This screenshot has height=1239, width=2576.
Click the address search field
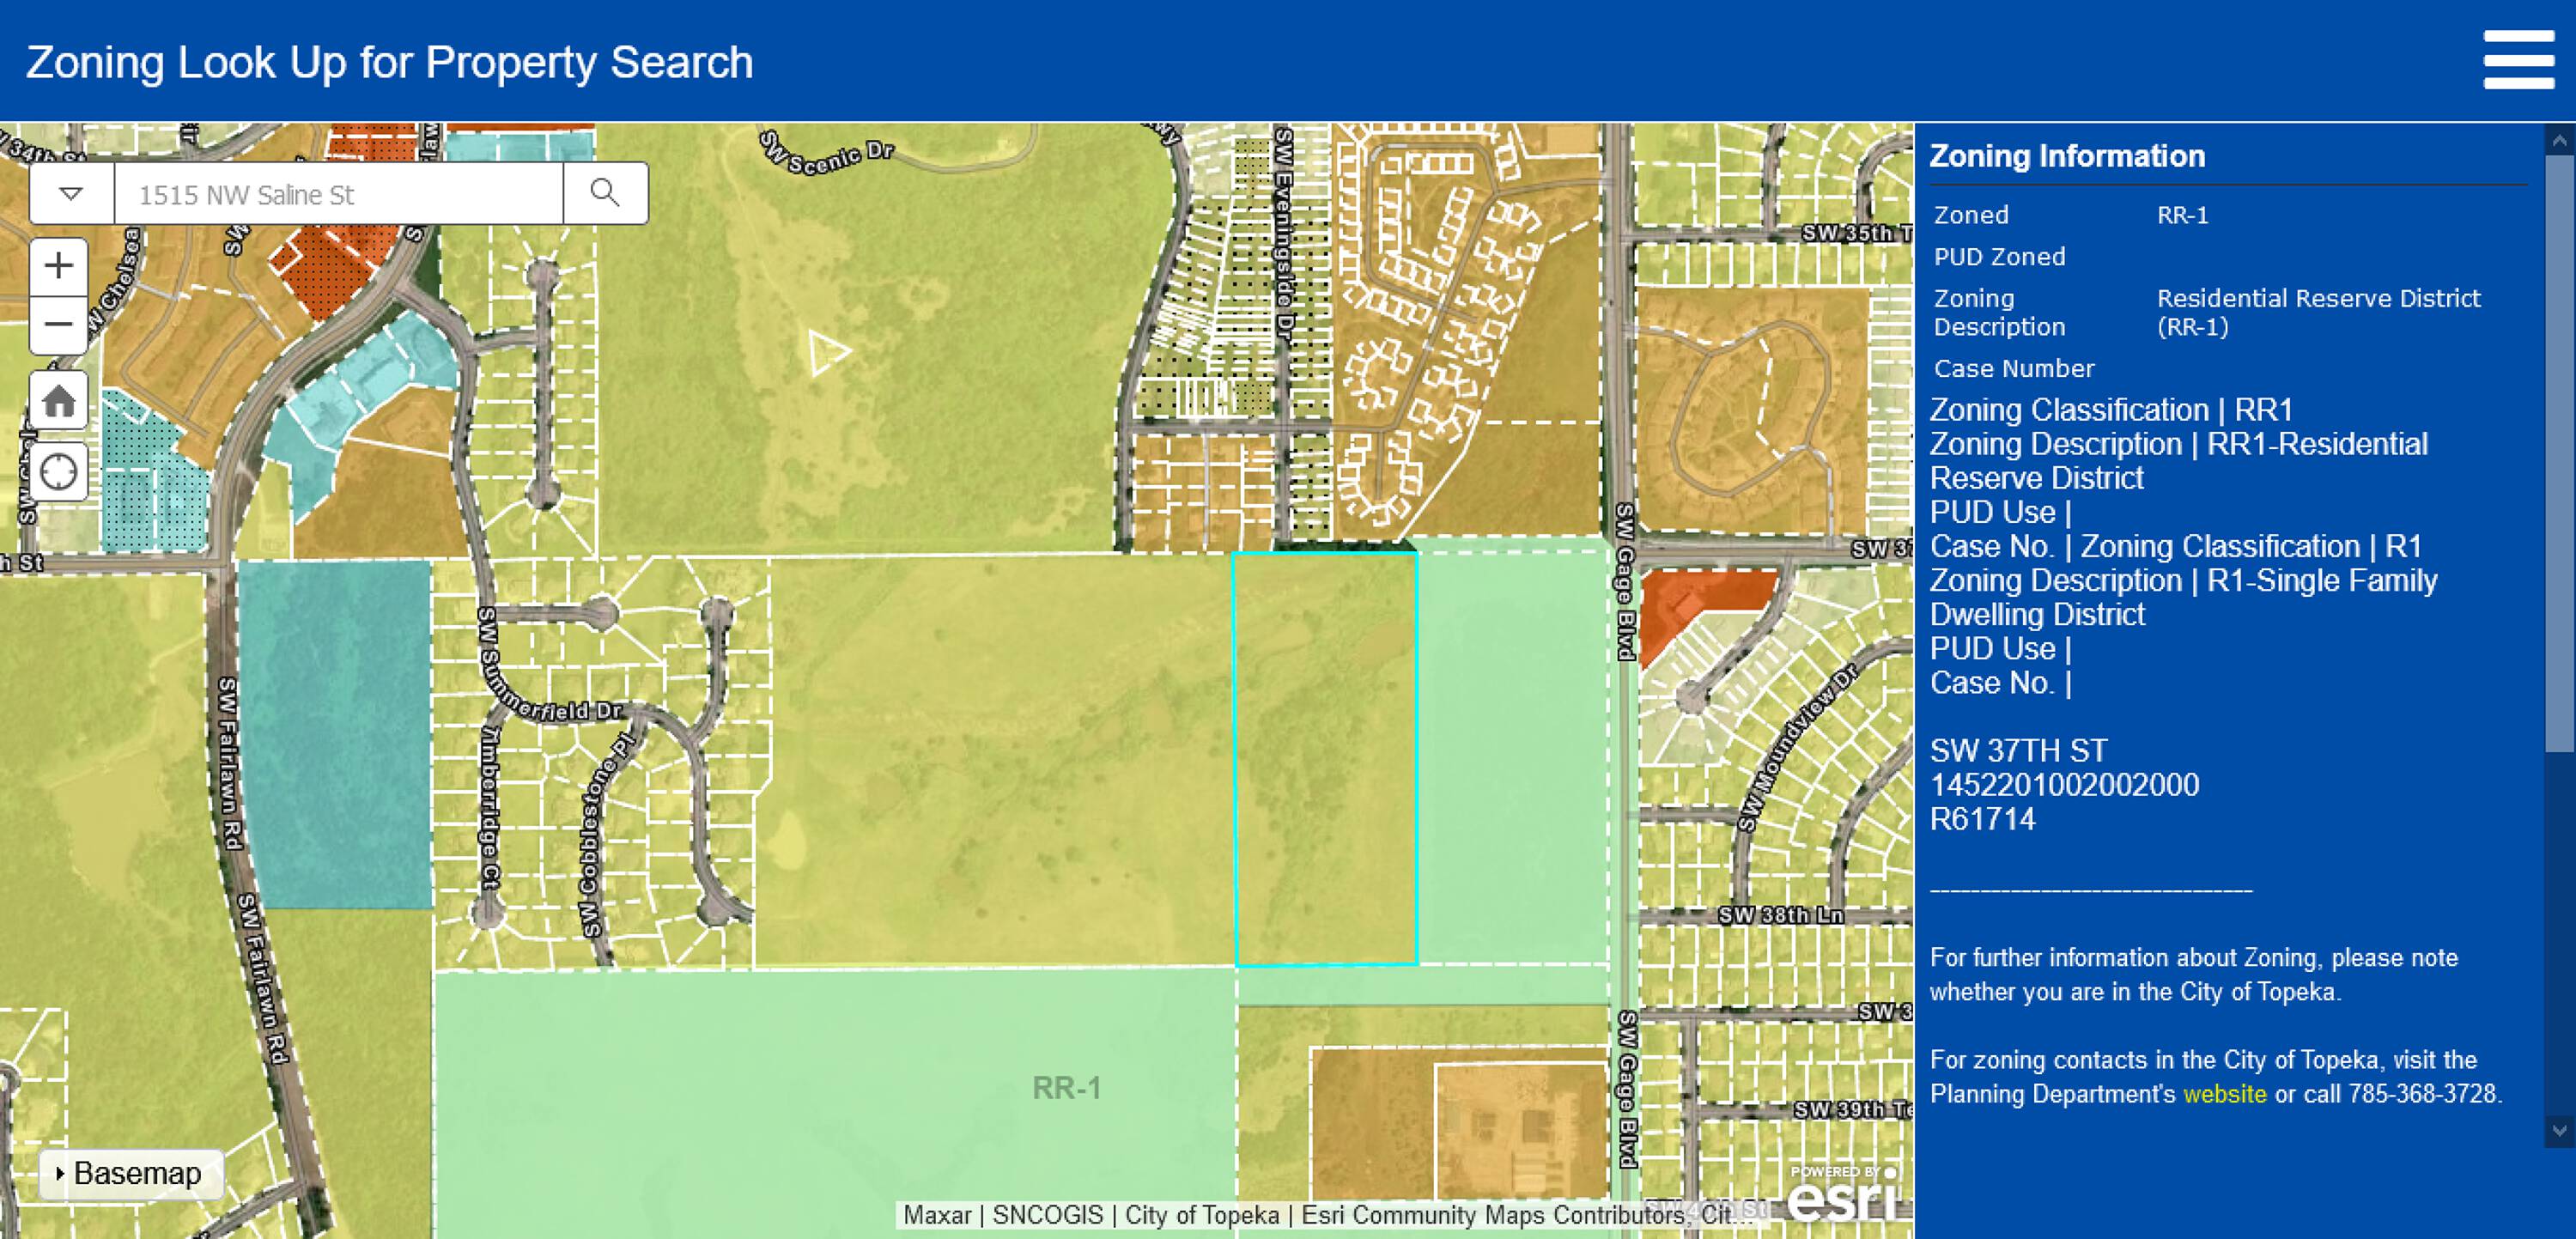point(338,194)
